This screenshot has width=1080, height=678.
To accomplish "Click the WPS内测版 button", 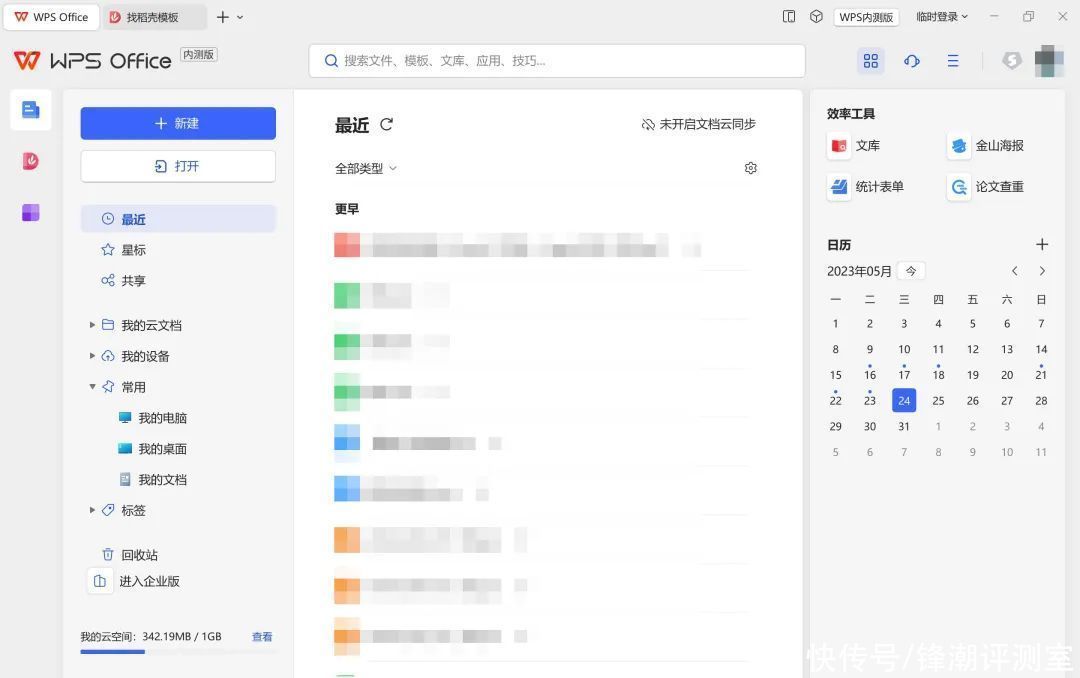I will [866, 17].
